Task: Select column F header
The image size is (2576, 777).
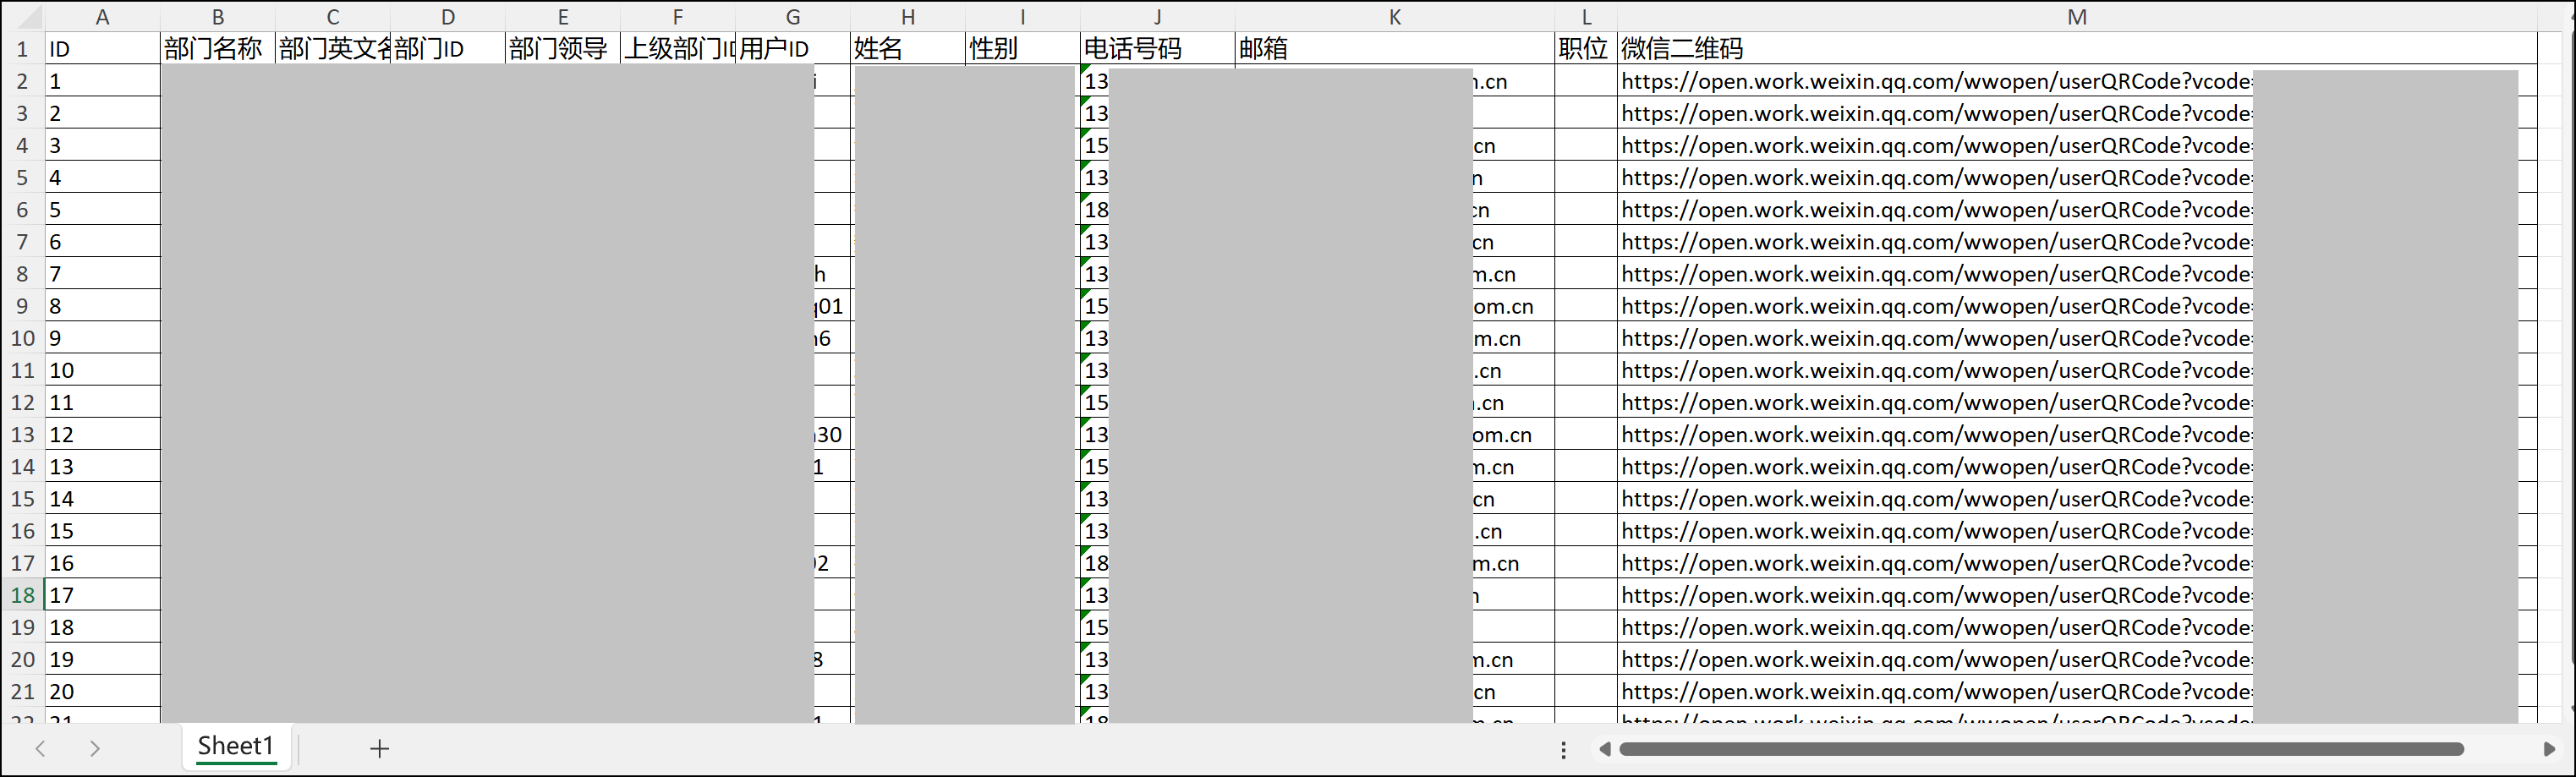Action: (x=678, y=17)
